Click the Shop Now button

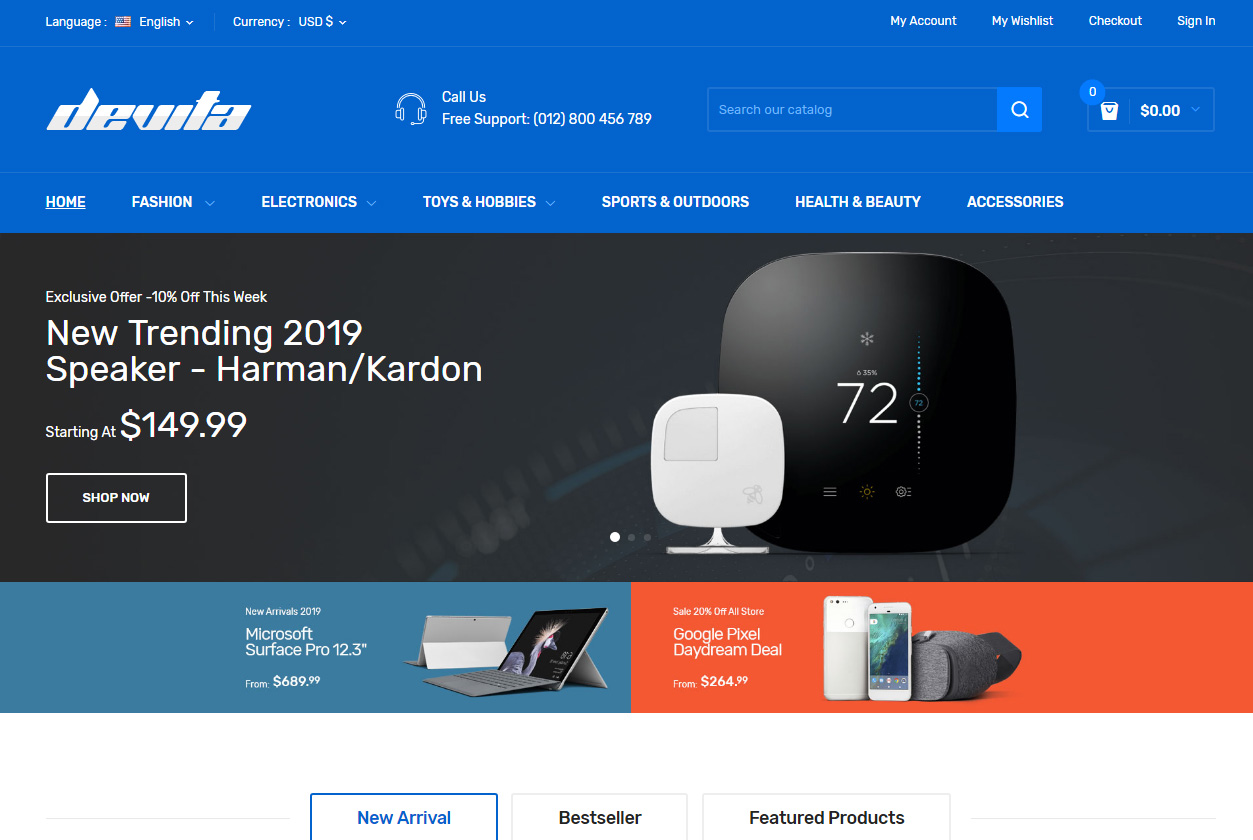pyautogui.click(x=116, y=498)
